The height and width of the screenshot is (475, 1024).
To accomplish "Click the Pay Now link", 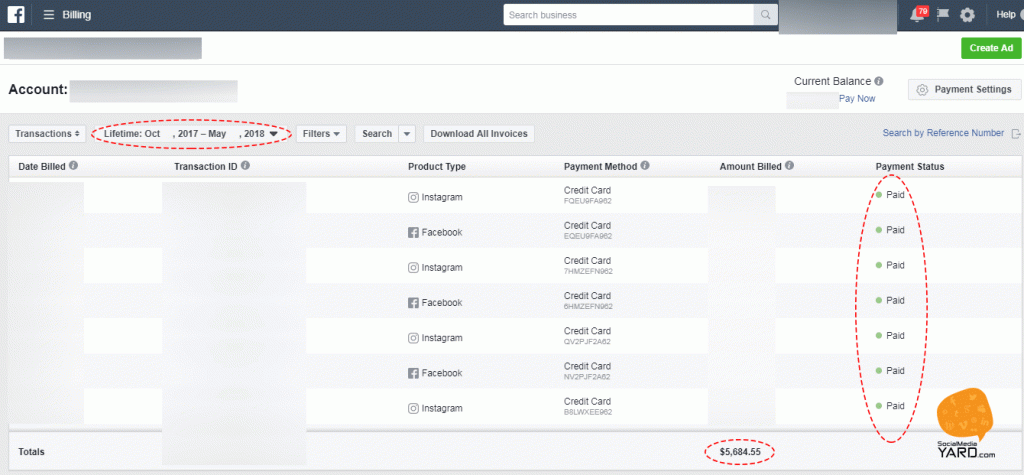I will (x=857, y=99).
